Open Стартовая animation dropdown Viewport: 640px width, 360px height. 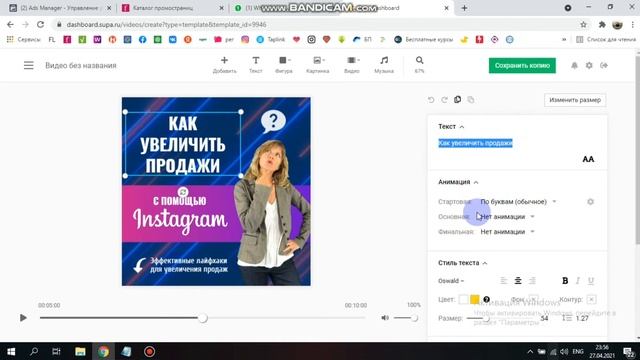tap(518, 202)
